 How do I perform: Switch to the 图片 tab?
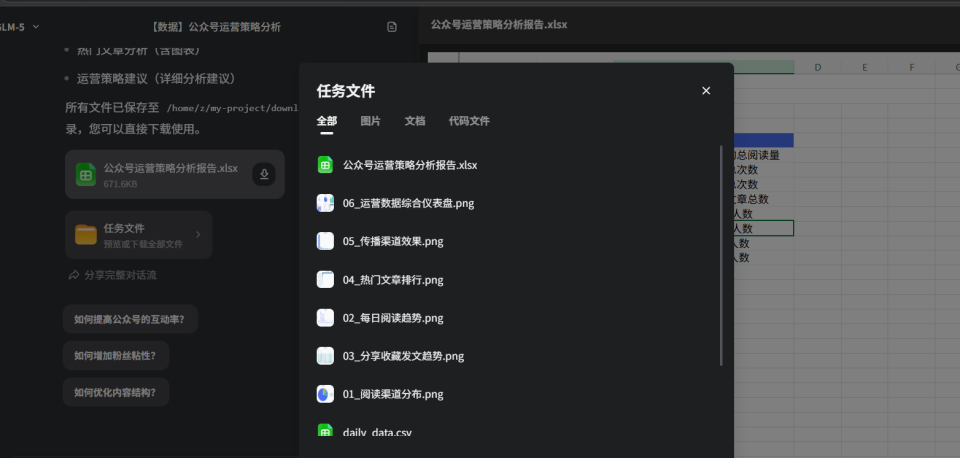coord(370,121)
